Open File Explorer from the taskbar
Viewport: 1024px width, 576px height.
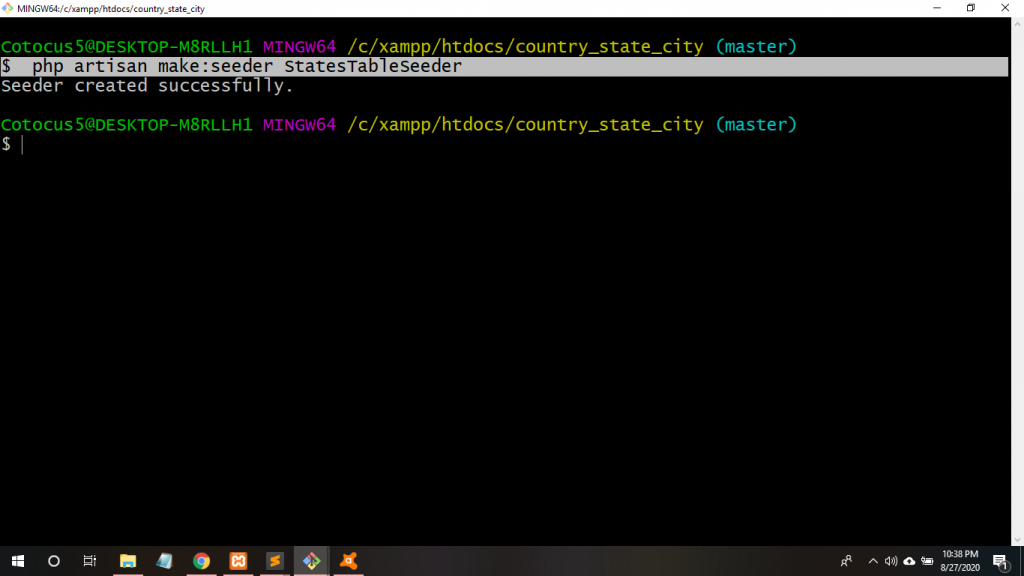(x=128, y=561)
